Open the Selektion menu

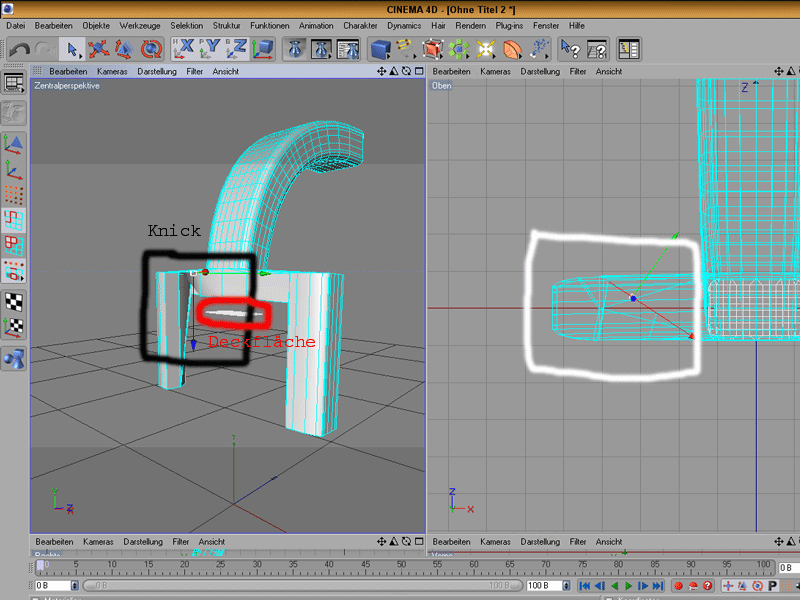tap(187, 25)
